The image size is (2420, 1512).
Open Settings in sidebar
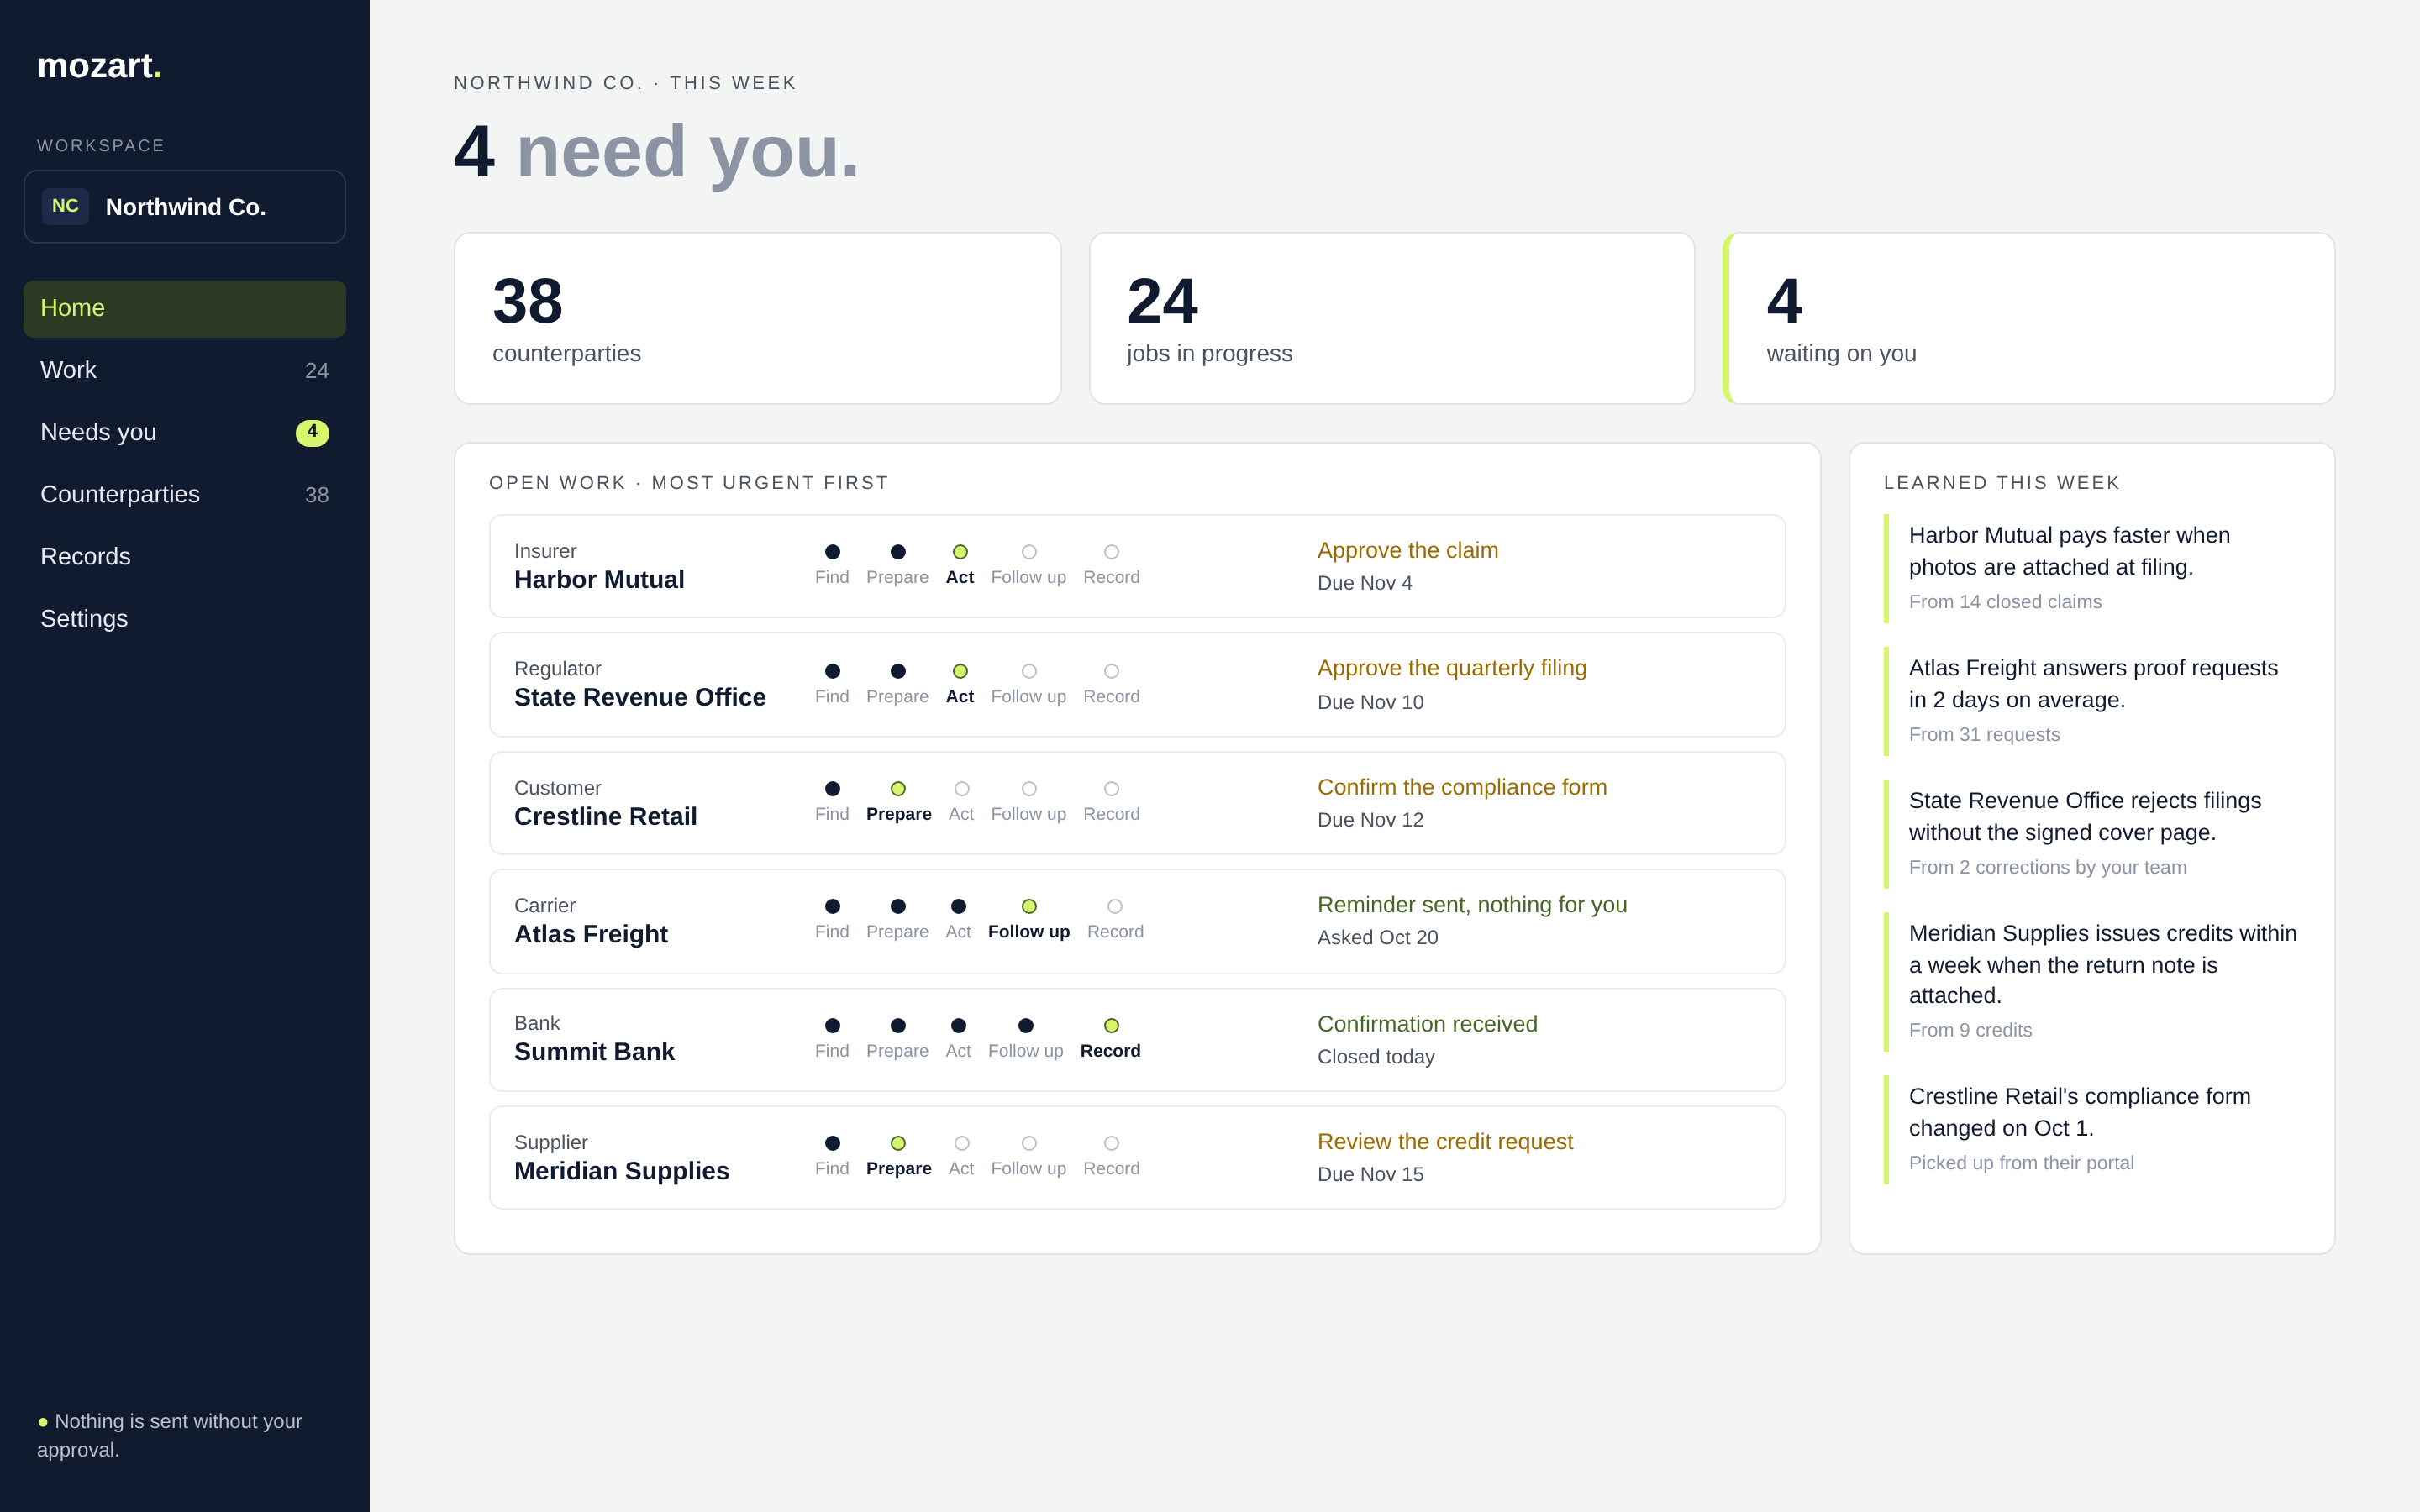click(184, 618)
